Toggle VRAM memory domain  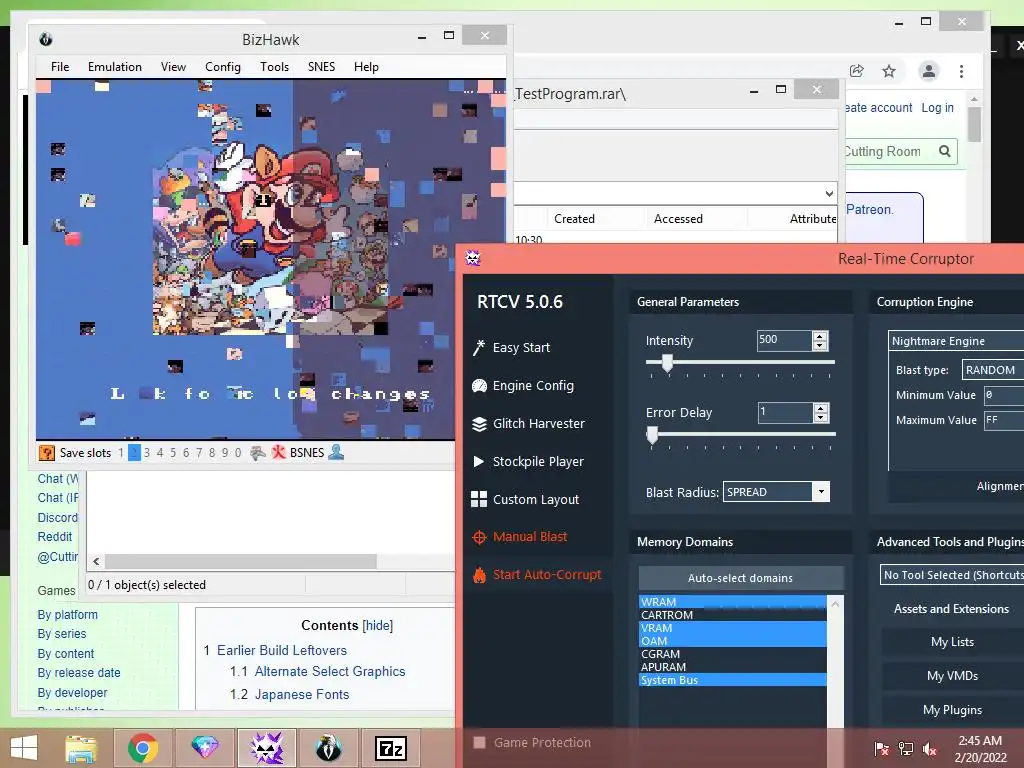click(x=733, y=628)
